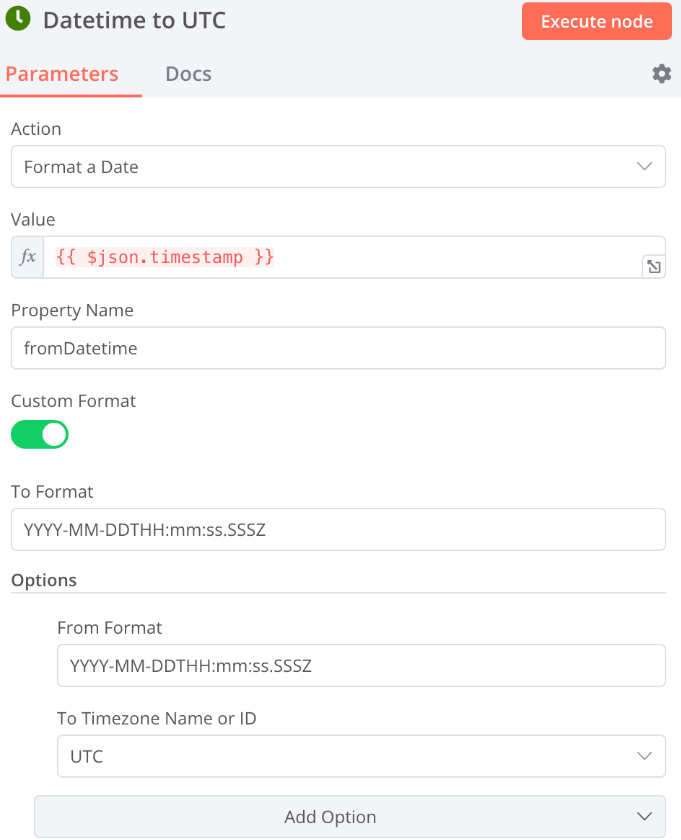The height and width of the screenshot is (840, 681).
Task: Click into the From Format input
Action: point(361,665)
